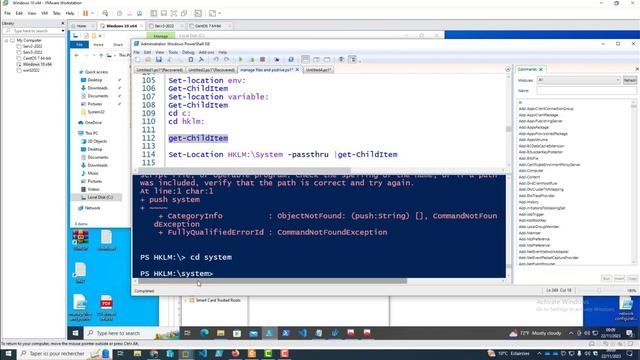Open the VMware library search dropdown arrow

point(63,31)
